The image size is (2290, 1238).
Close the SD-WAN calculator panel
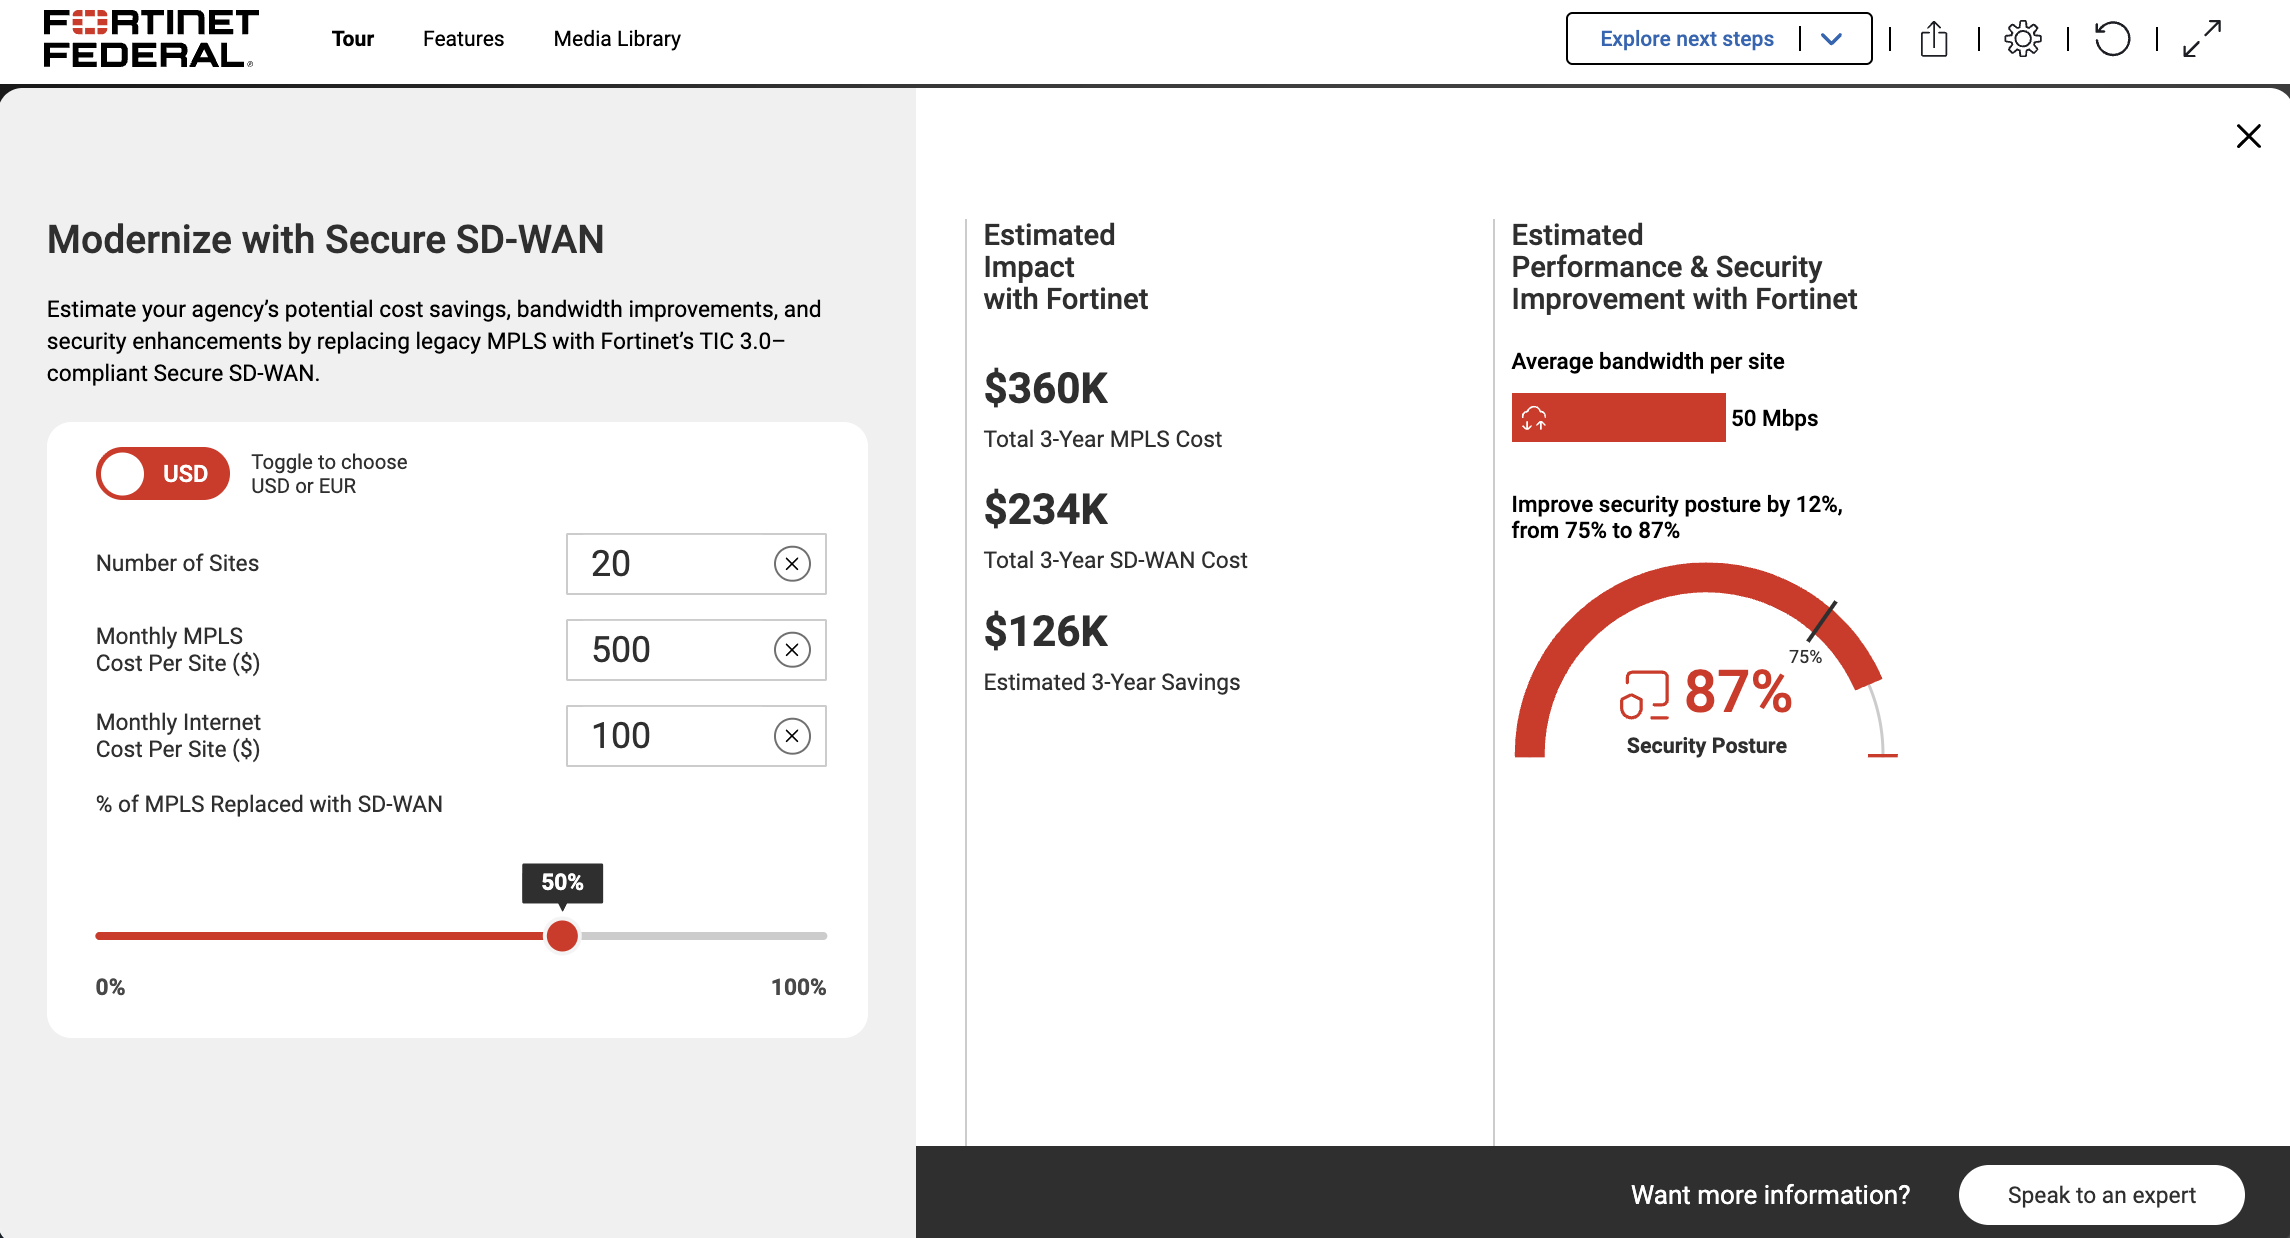click(2248, 136)
